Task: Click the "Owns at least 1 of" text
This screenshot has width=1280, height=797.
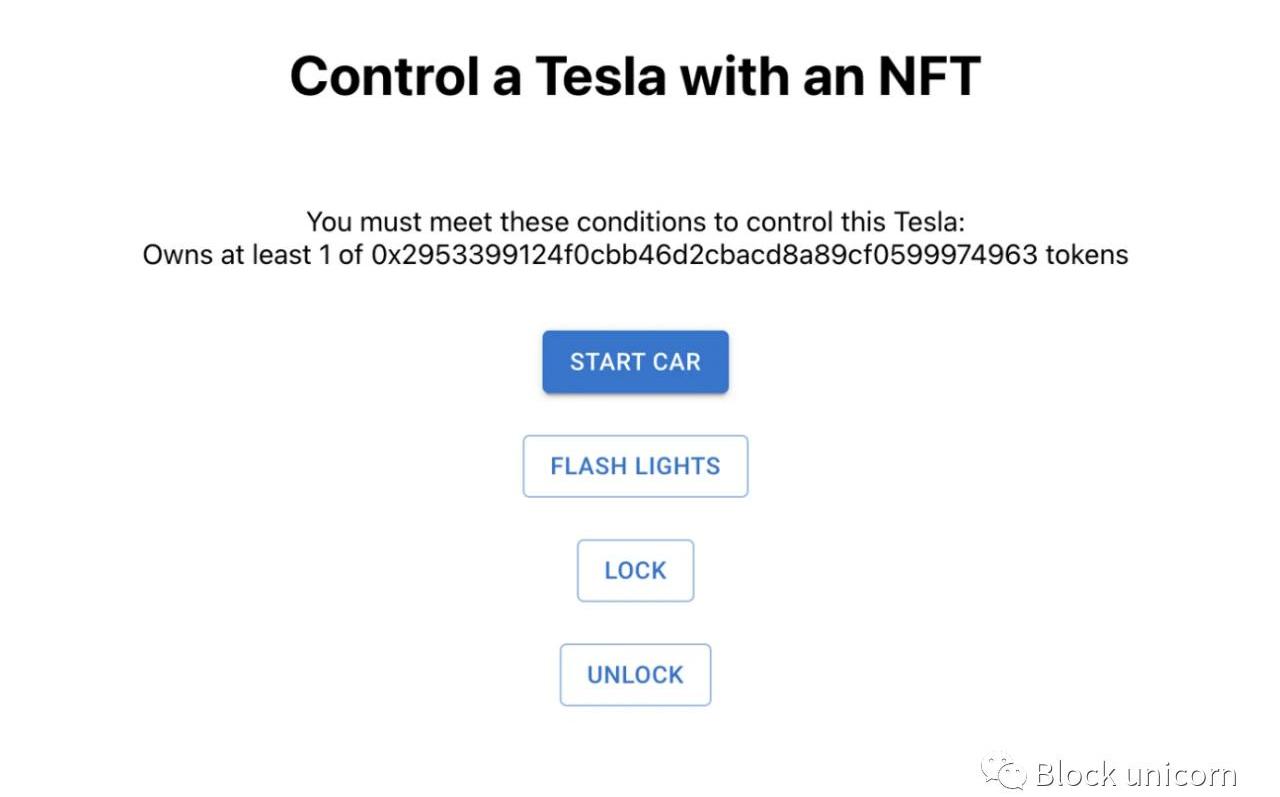Action: pos(253,255)
